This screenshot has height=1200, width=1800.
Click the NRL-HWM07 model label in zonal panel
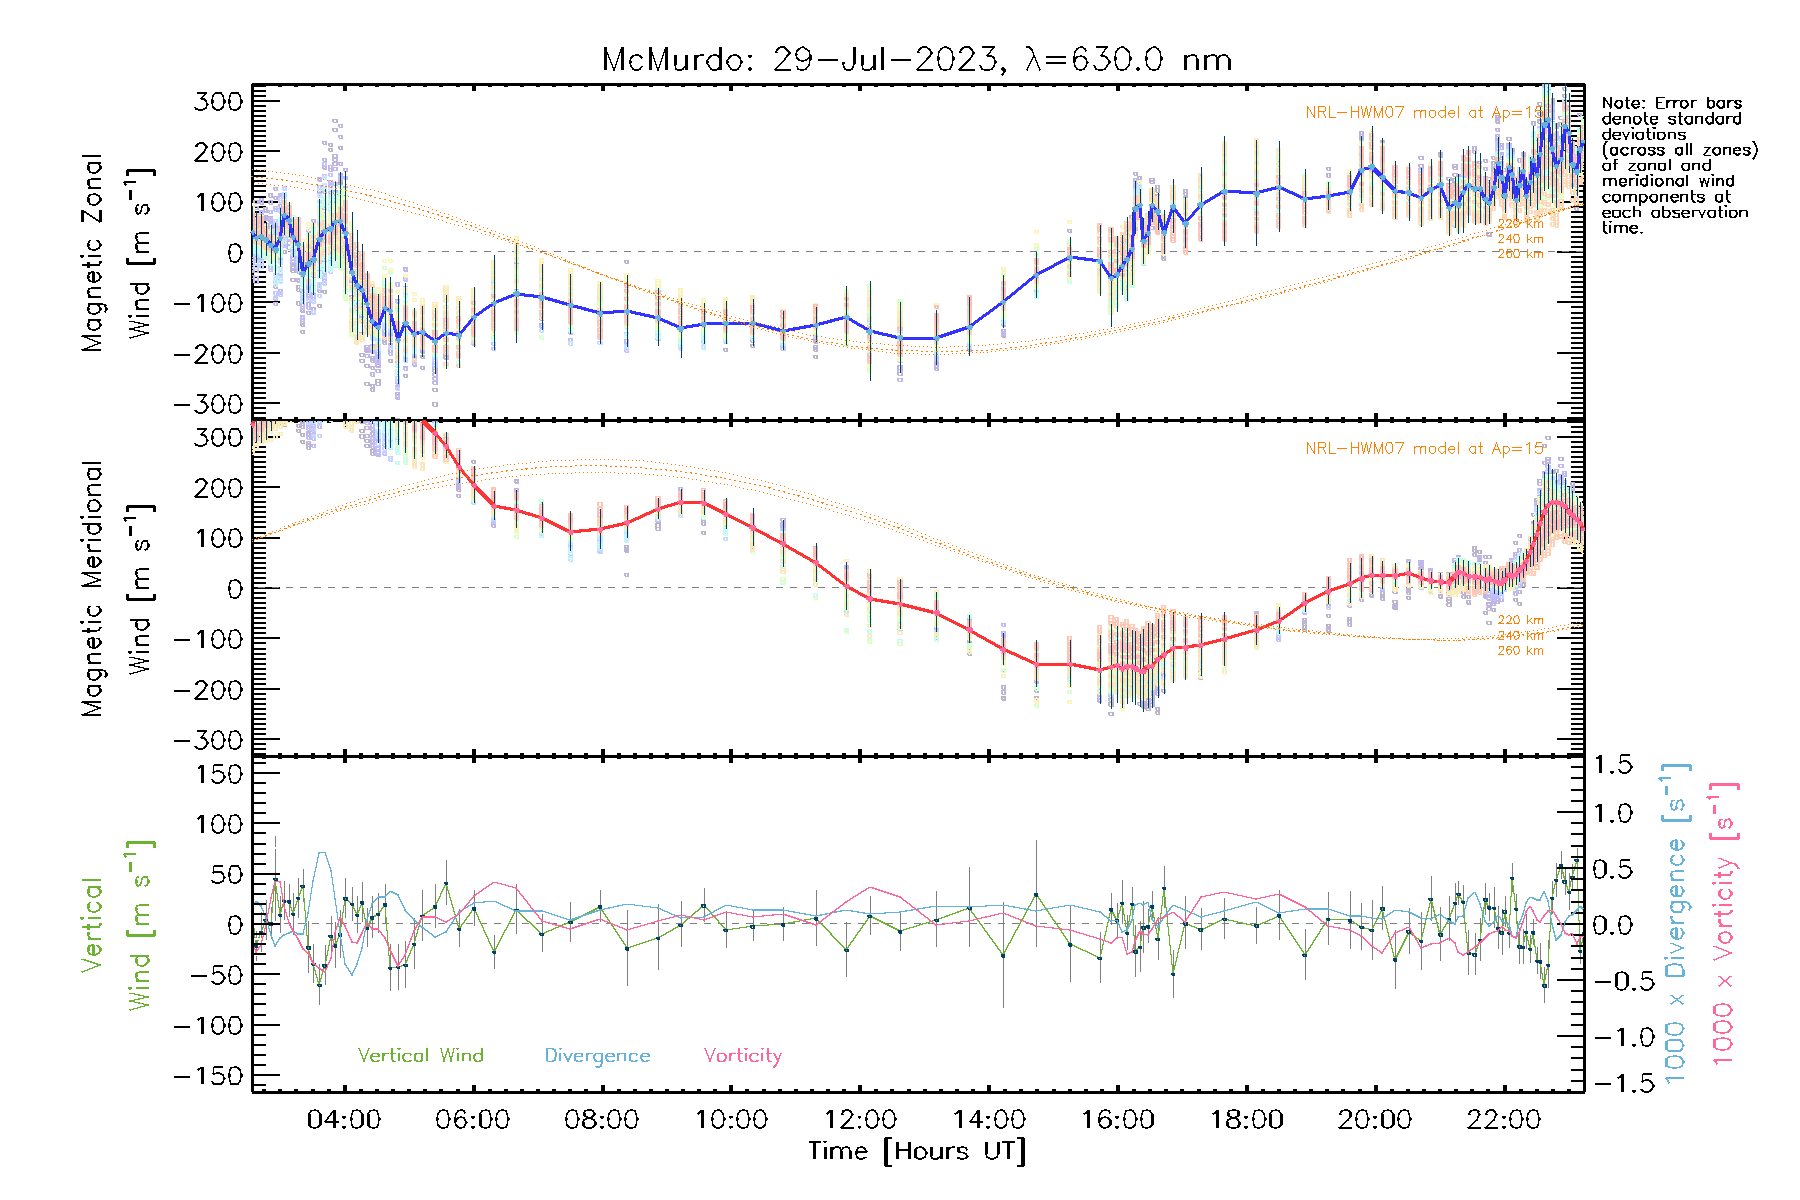tap(1424, 113)
